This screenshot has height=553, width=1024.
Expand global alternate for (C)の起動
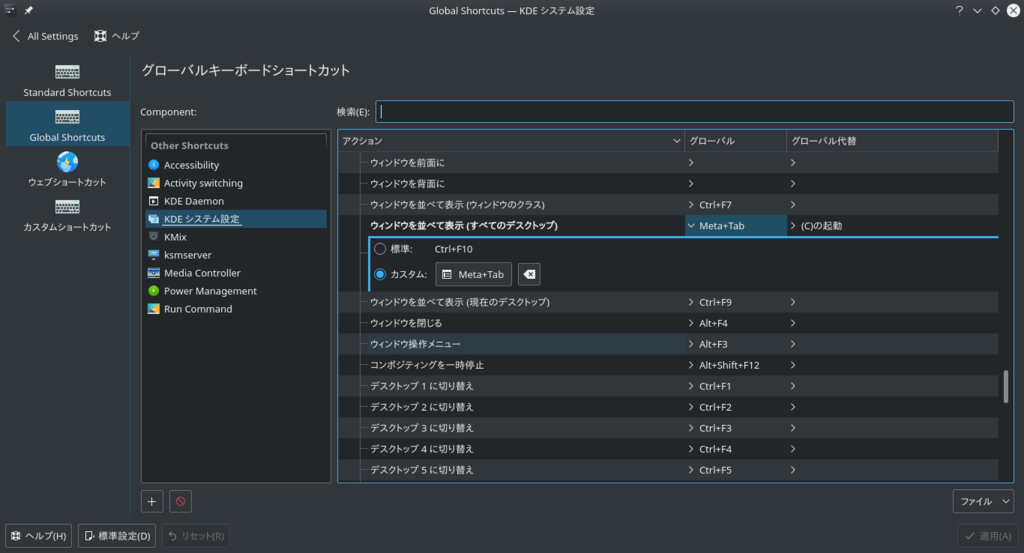793,226
